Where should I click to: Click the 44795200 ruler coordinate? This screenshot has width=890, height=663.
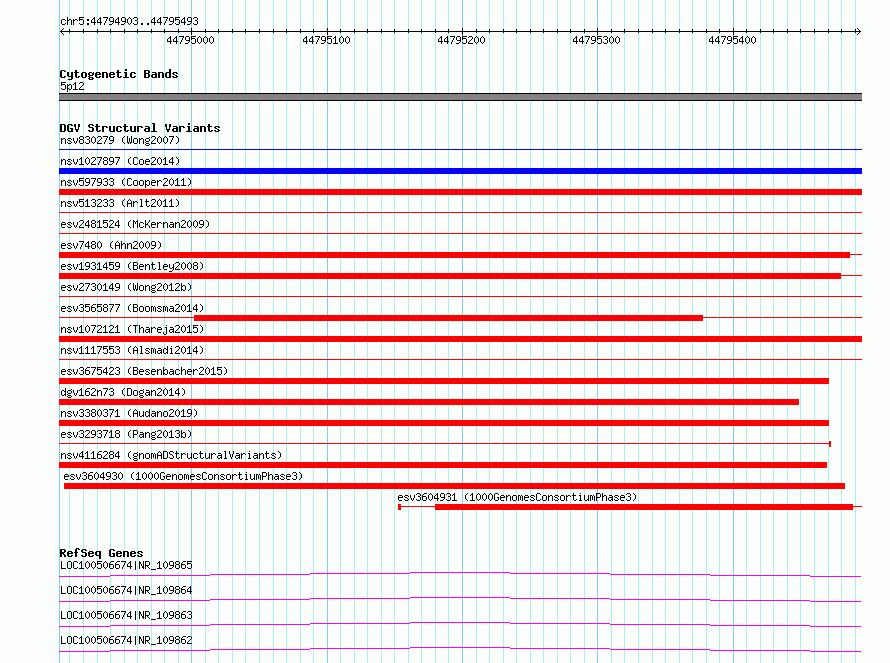[x=461, y=40]
